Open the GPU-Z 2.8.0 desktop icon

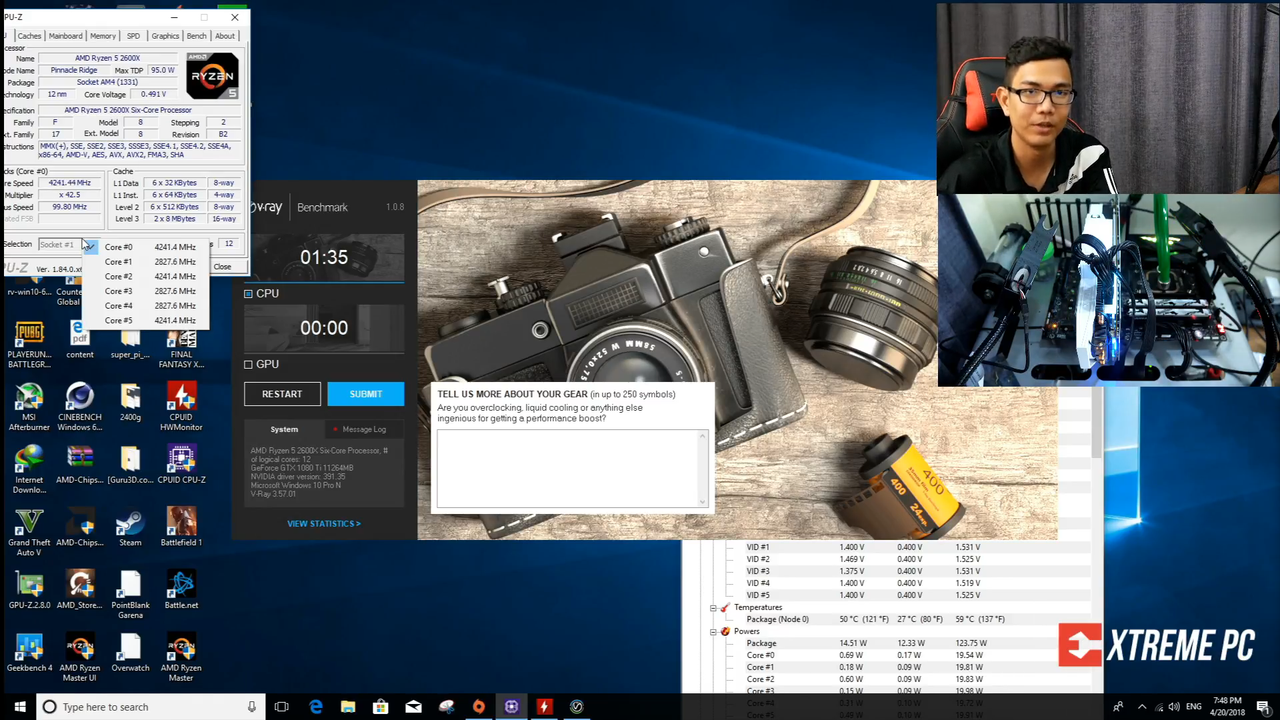click(x=29, y=591)
